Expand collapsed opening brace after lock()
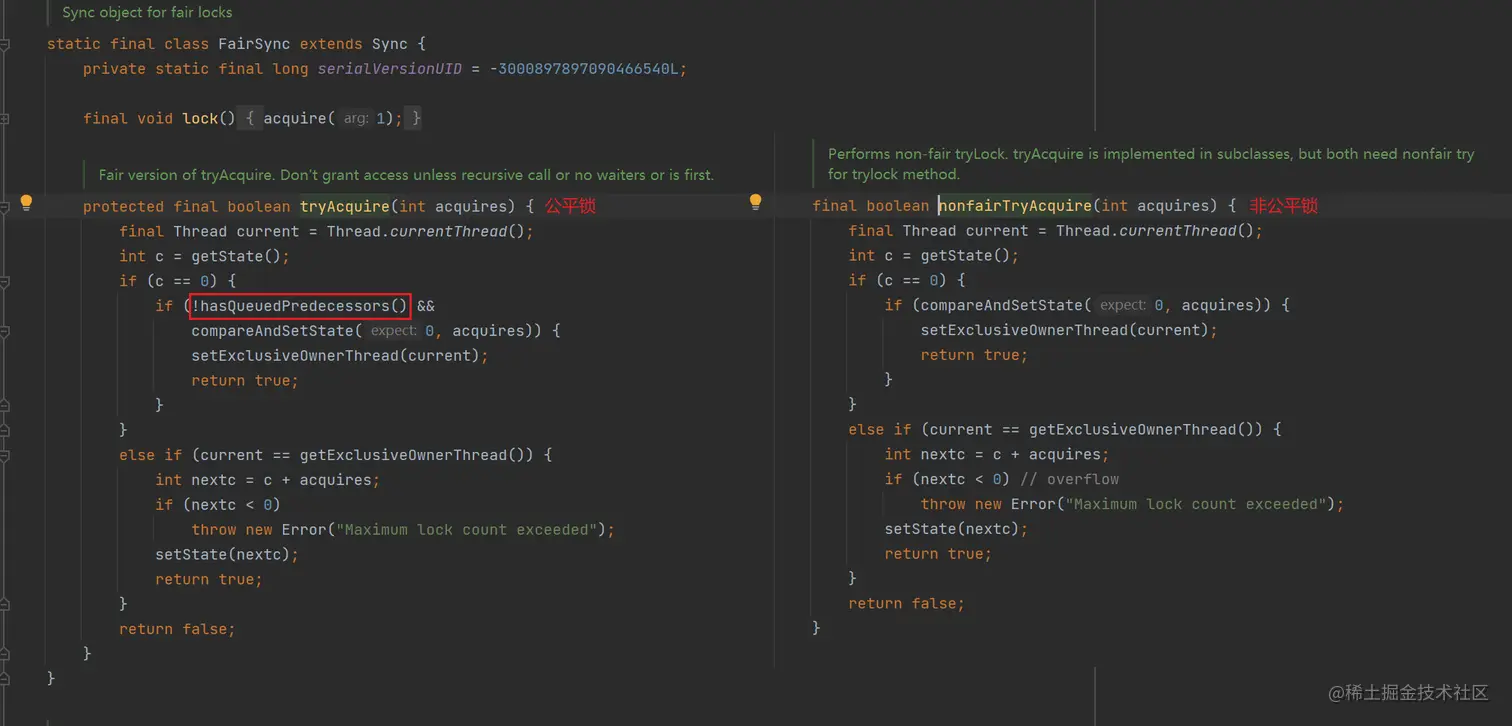 pyautogui.click(x=250, y=118)
